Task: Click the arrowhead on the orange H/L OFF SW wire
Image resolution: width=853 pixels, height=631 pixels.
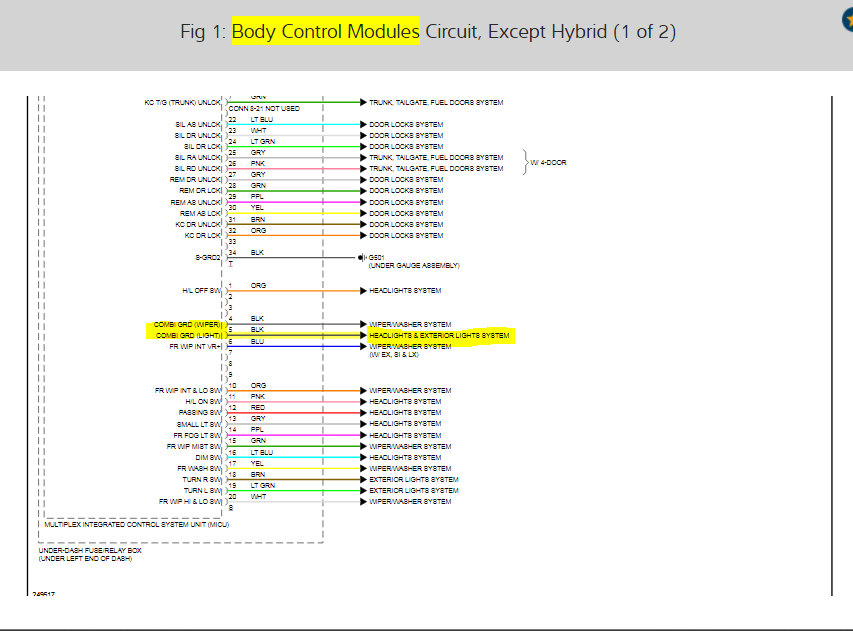Action: click(363, 291)
